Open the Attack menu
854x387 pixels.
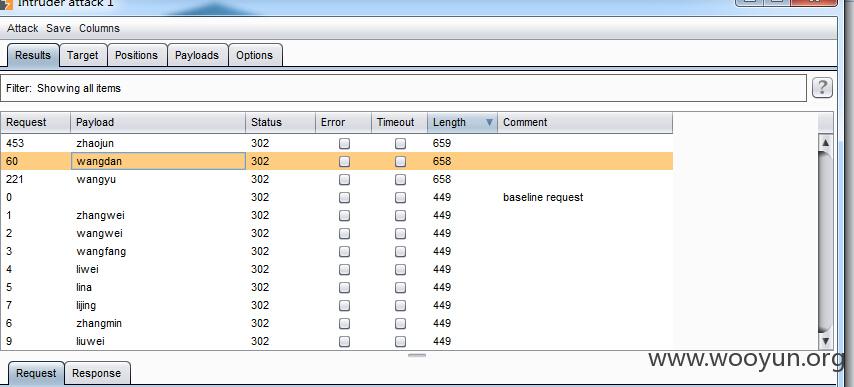click(22, 28)
